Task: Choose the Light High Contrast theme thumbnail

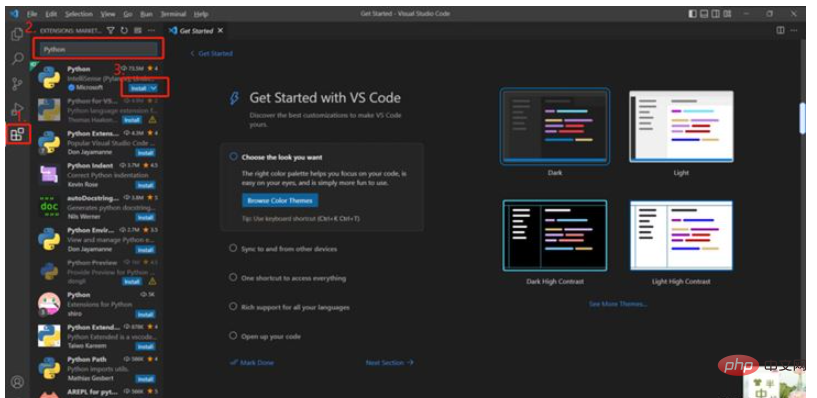Action: click(681, 235)
